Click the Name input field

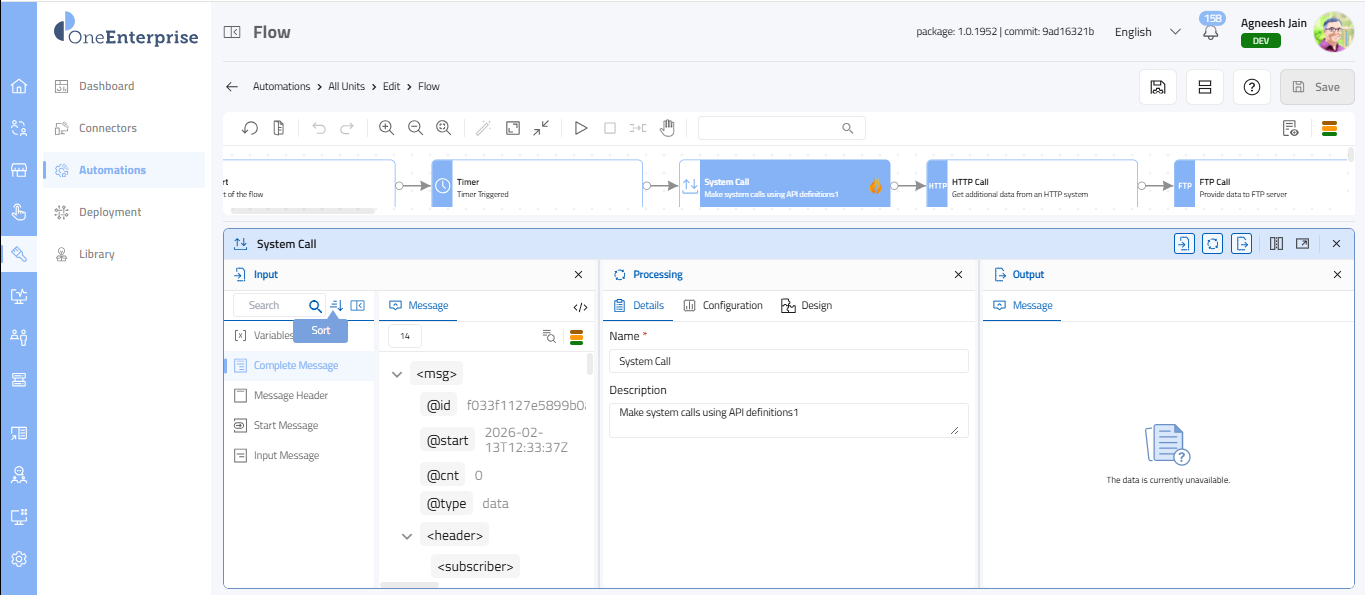coord(788,361)
